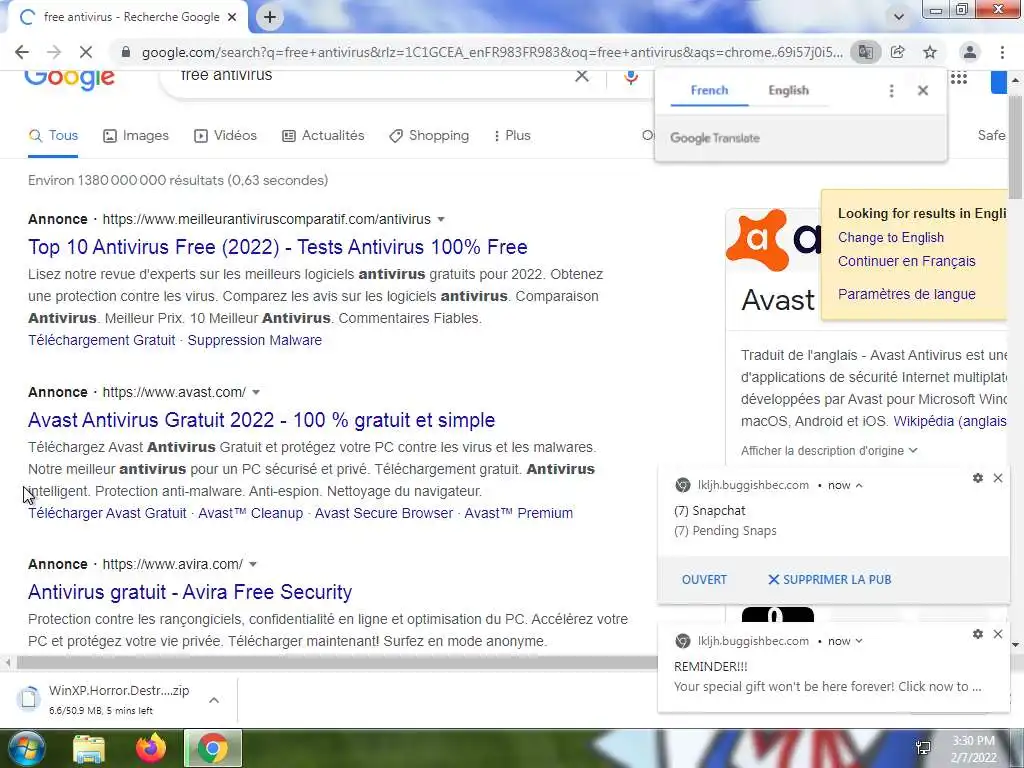Open Chrome's three-dot menu
Image resolution: width=1024 pixels, height=768 pixels.
[1002, 52]
